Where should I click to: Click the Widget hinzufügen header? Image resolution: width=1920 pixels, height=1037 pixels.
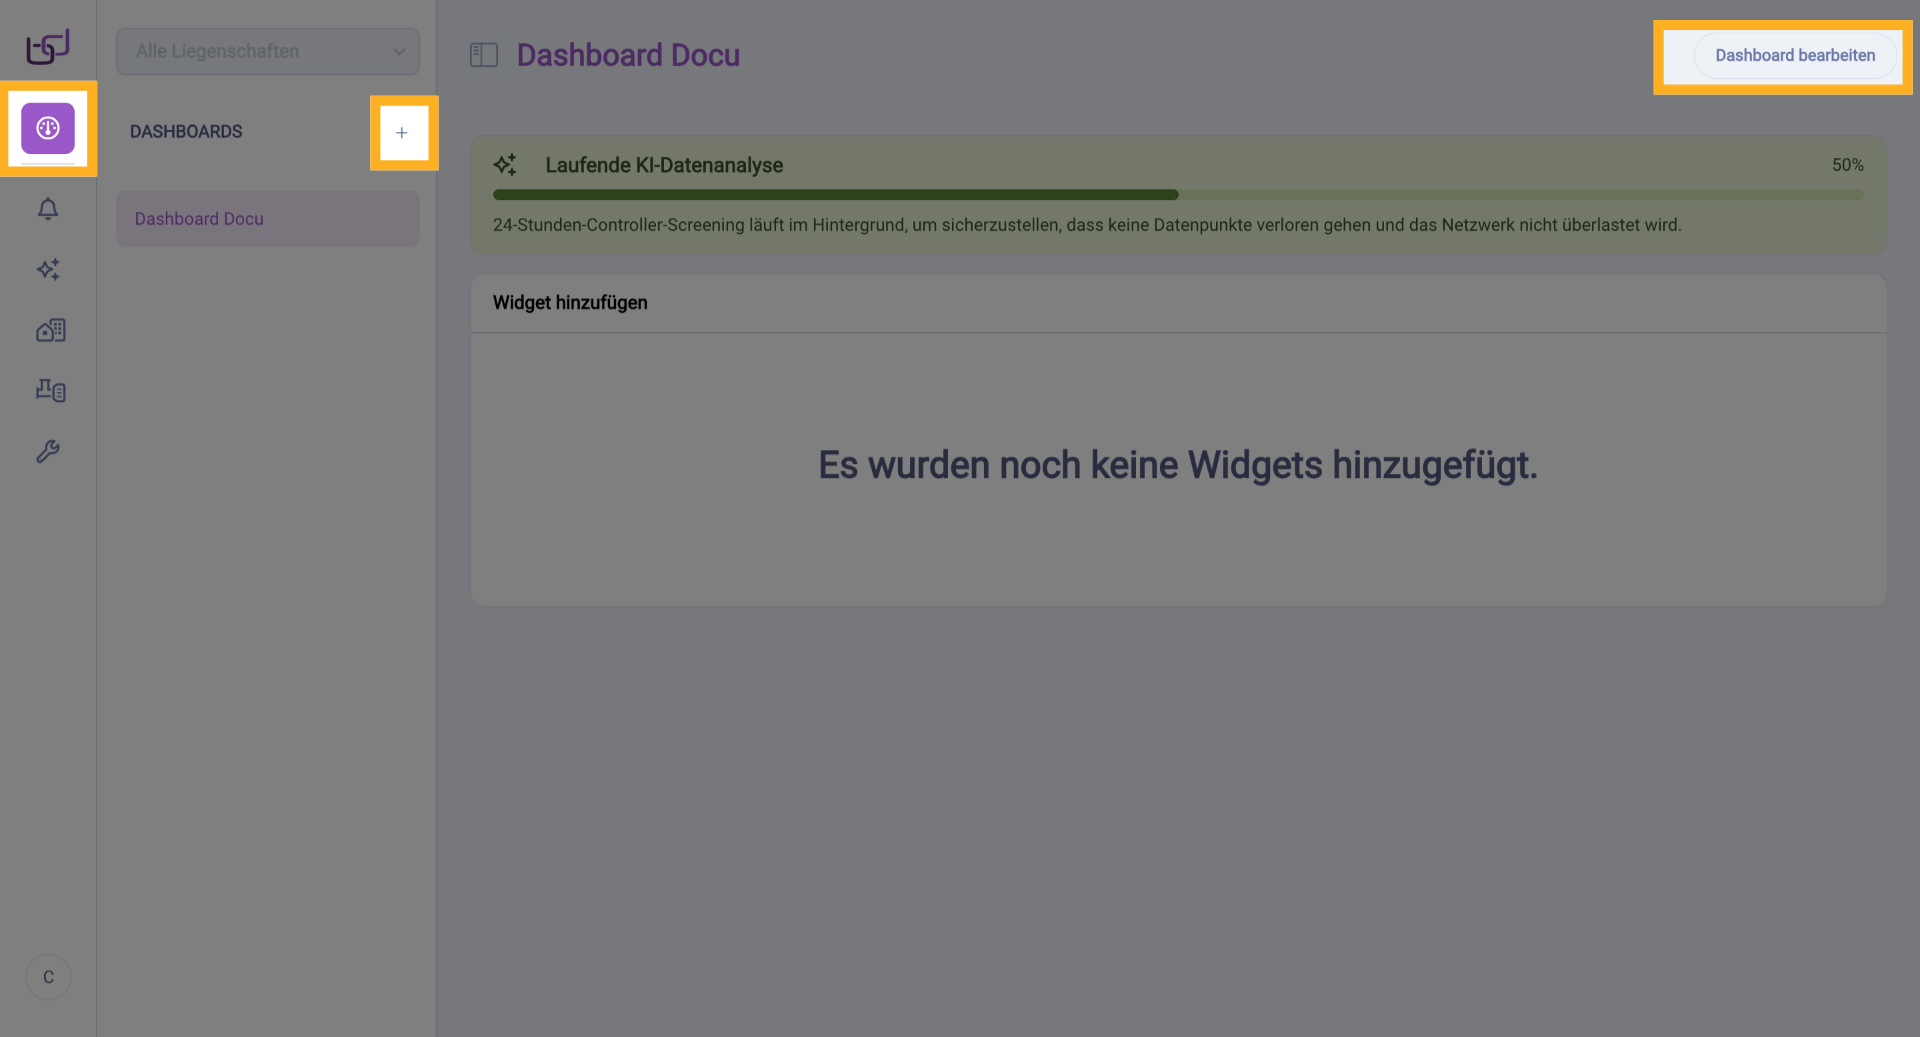569,302
